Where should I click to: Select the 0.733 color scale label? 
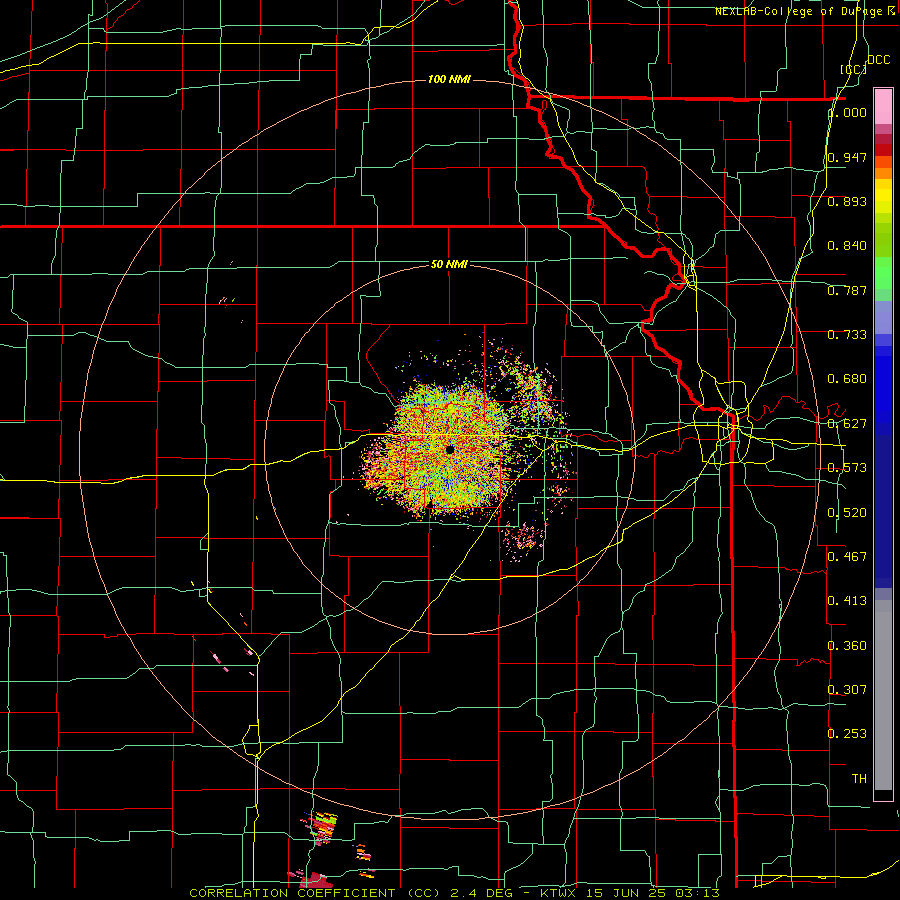(847, 335)
